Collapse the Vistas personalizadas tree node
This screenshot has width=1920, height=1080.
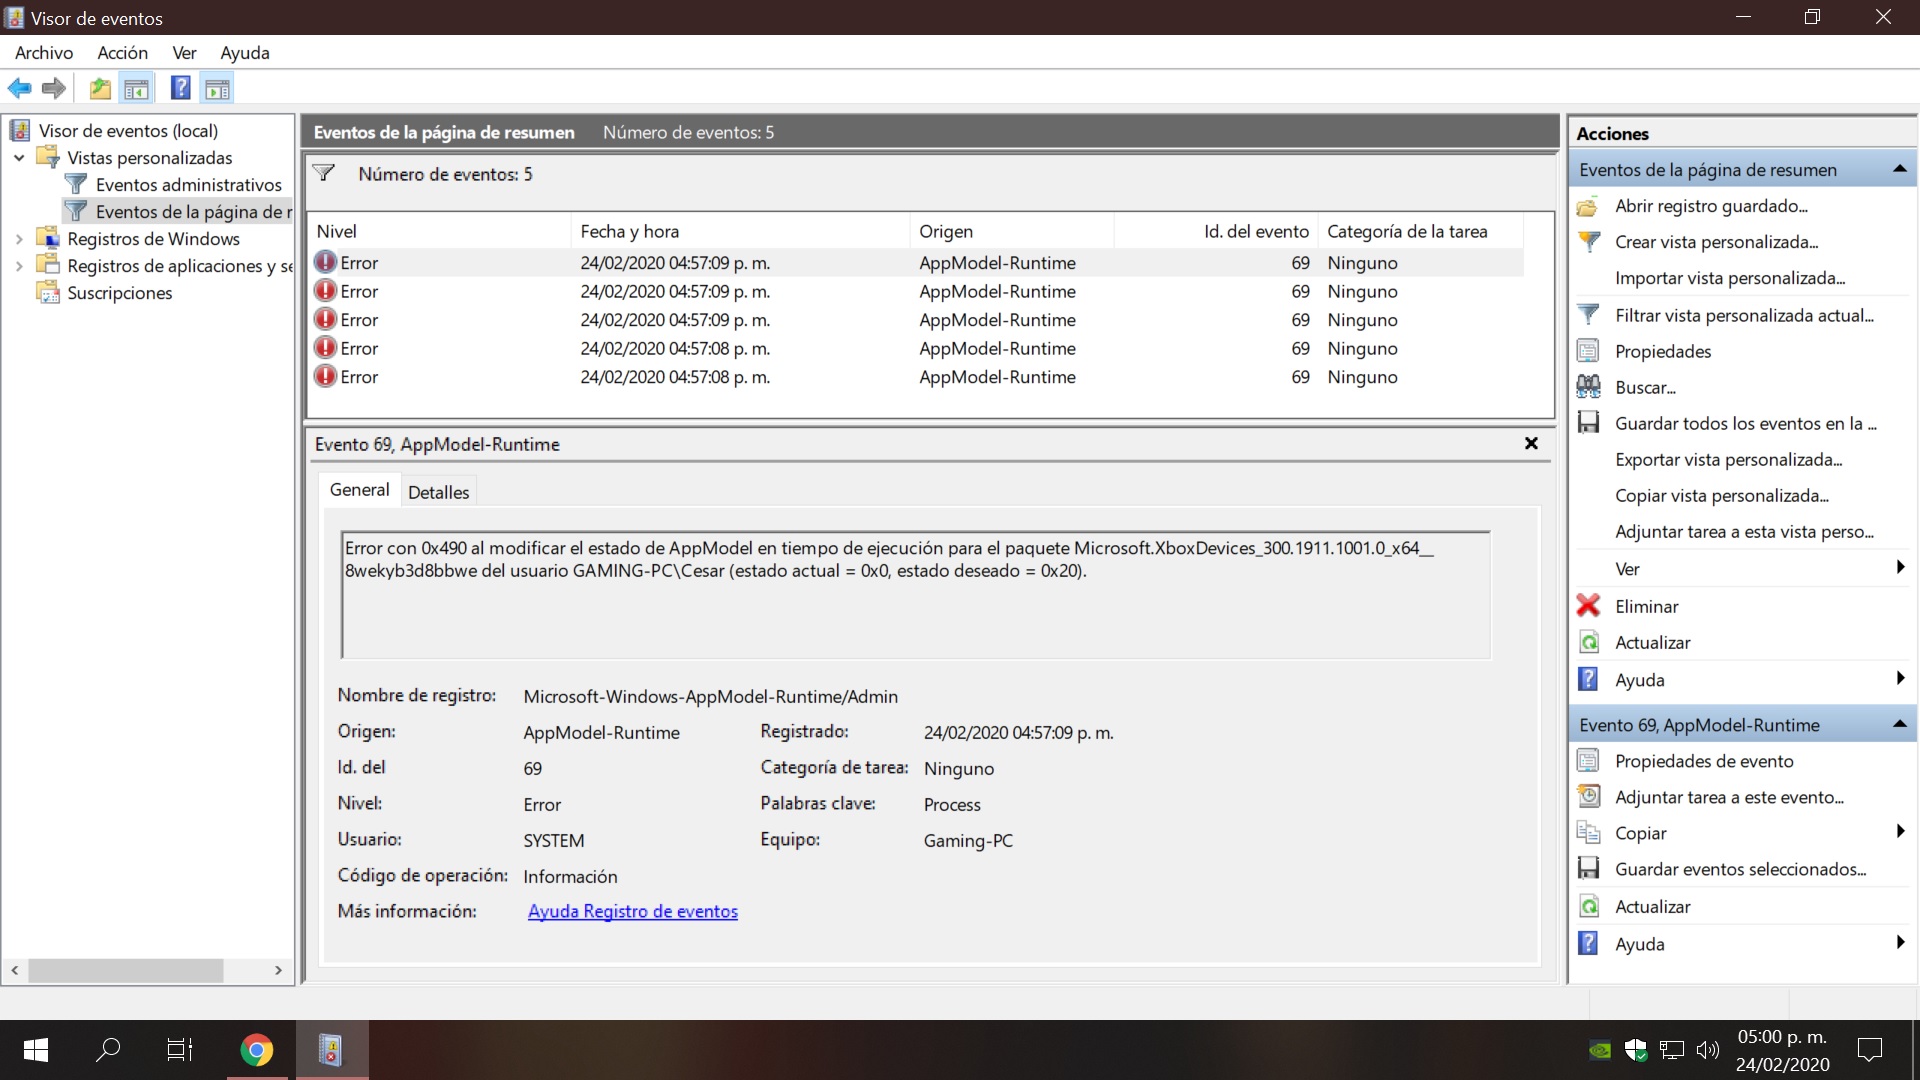pyautogui.click(x=19, y=158)
